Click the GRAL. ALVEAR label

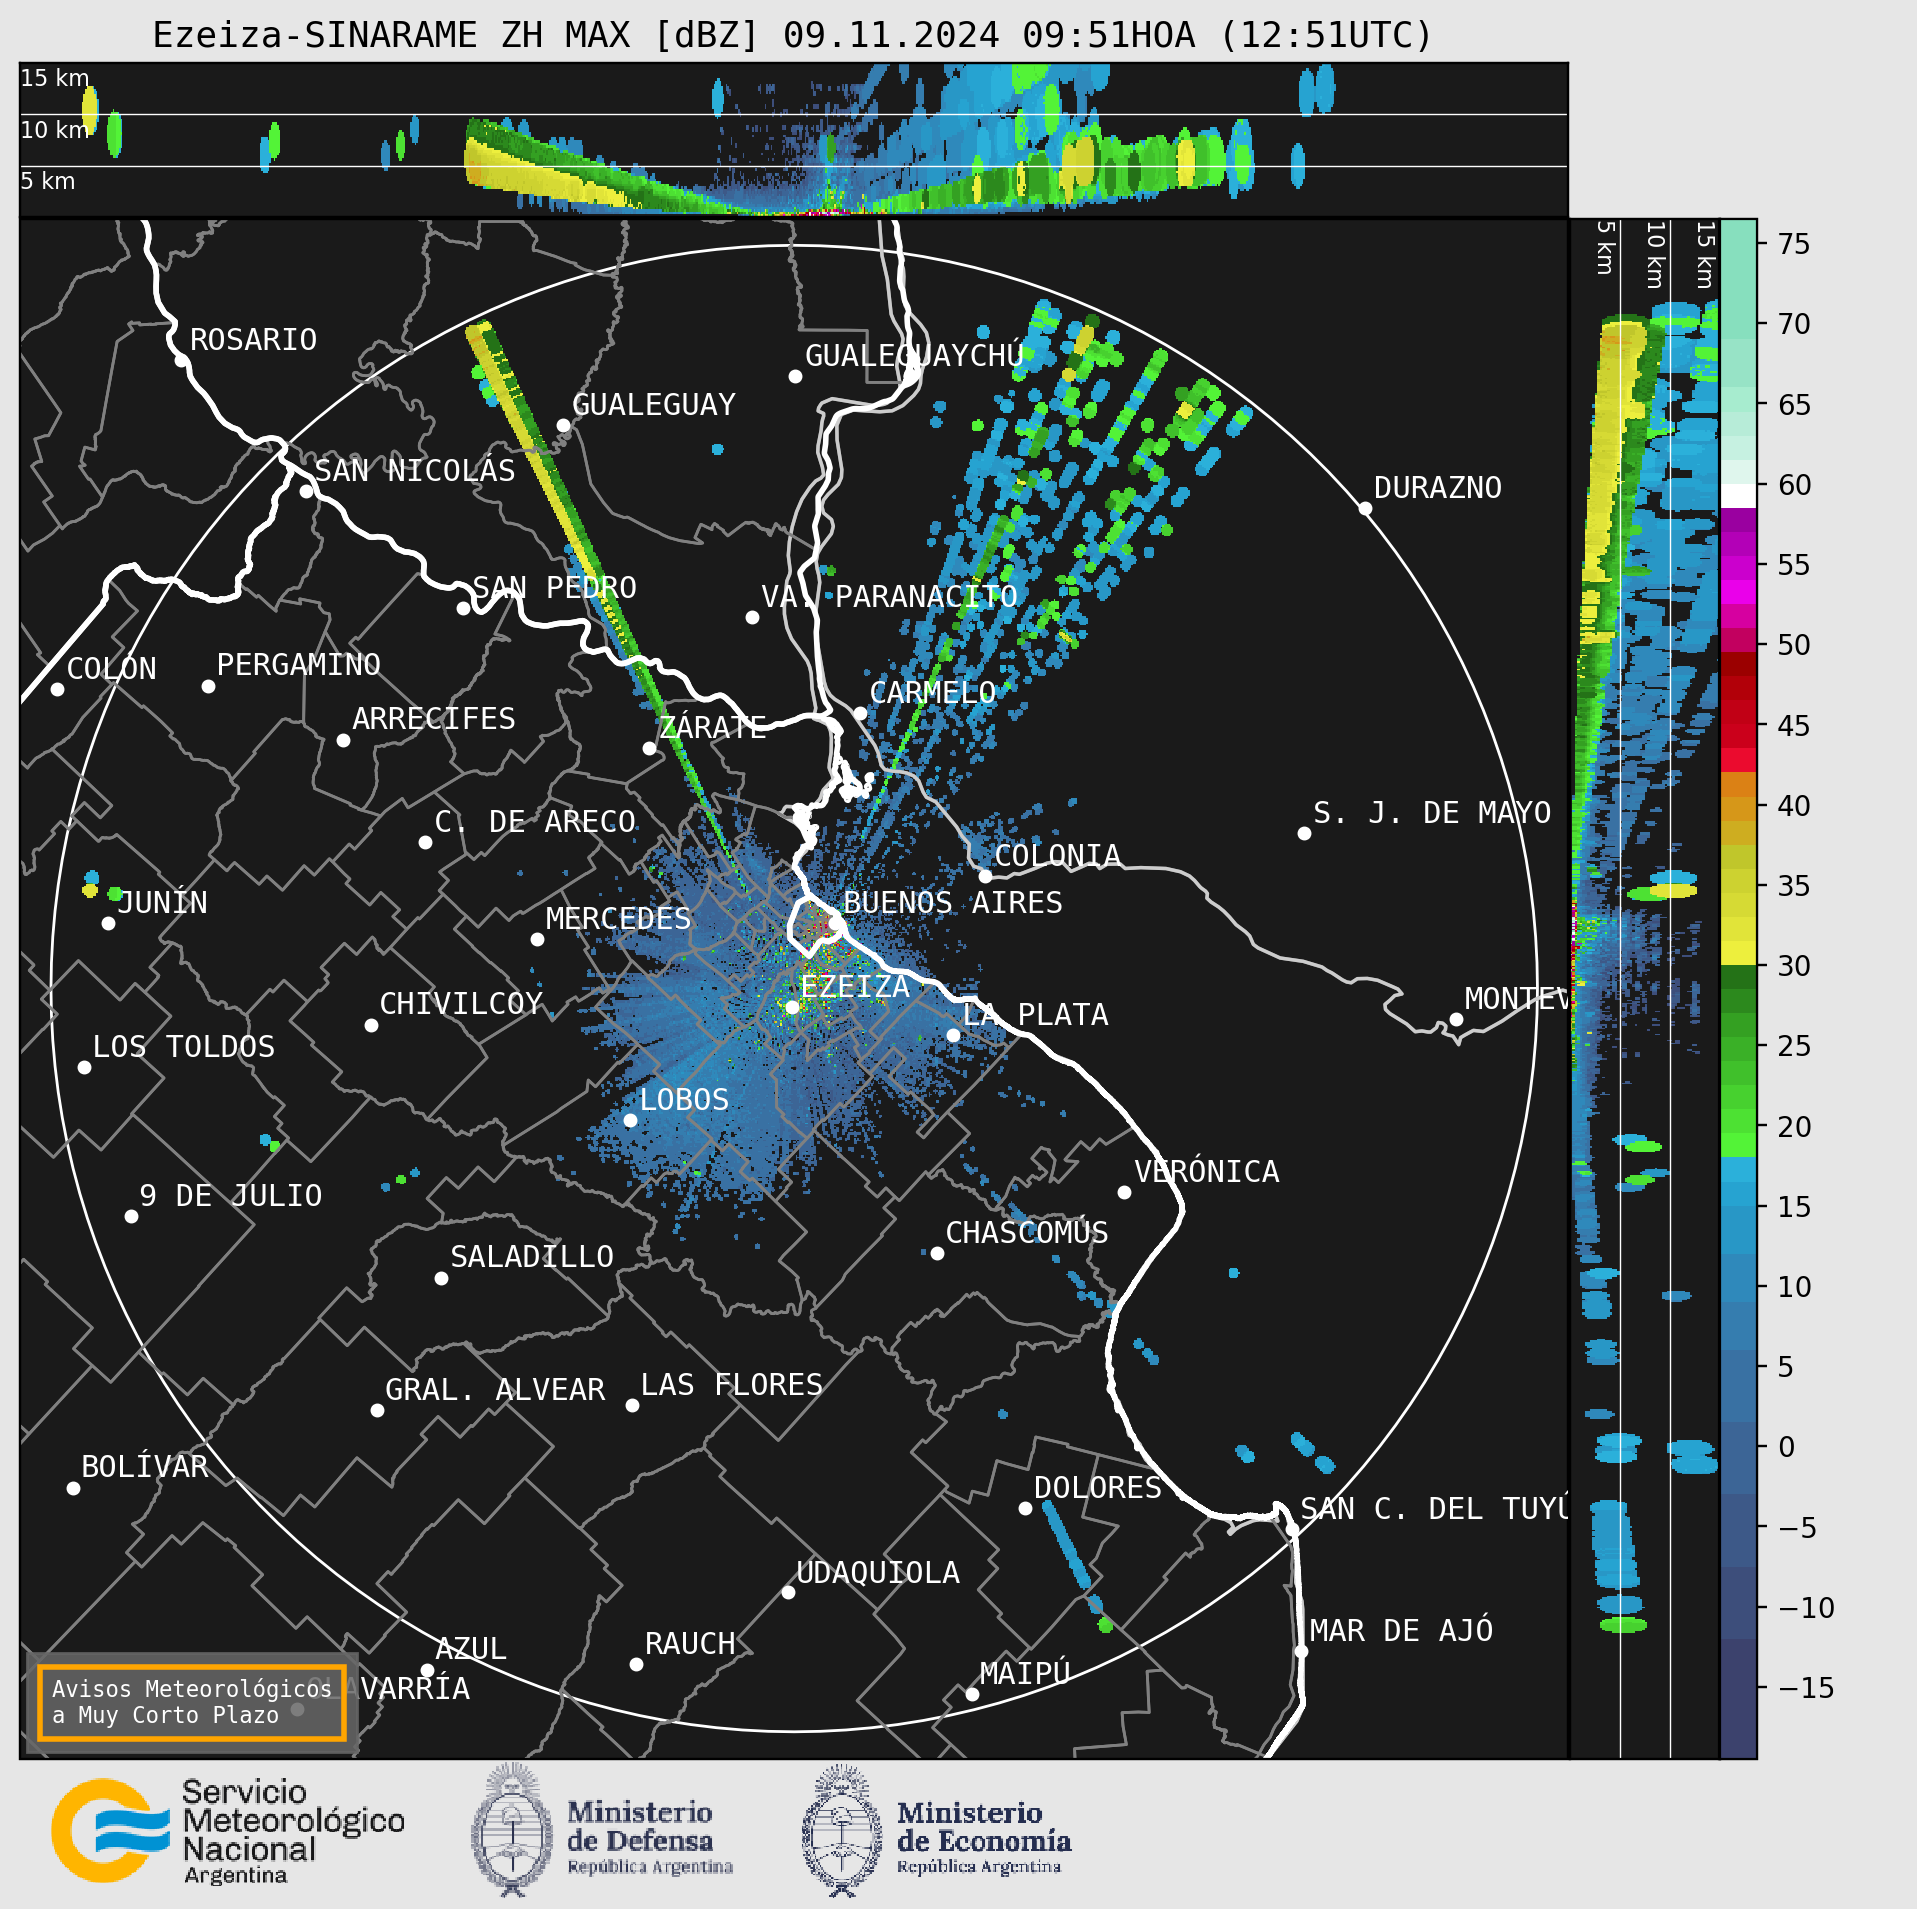click(496, 1390)
